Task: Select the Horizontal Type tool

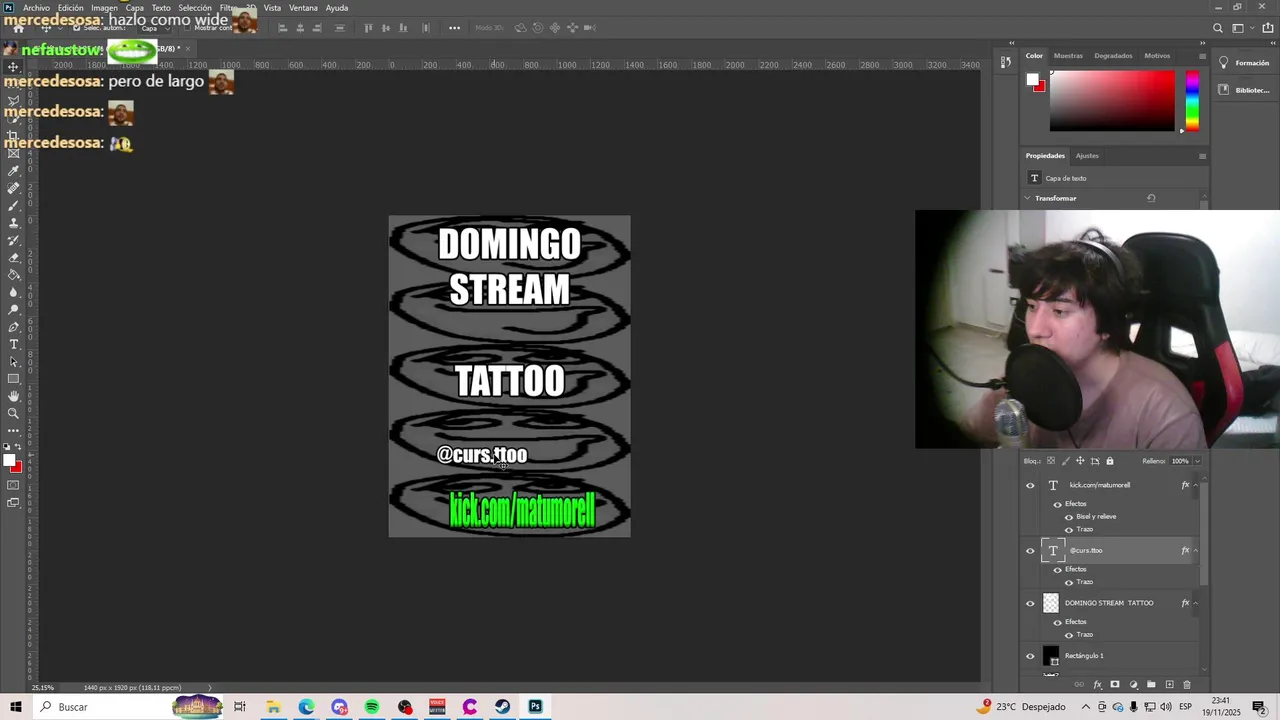Action: (13, 344)
